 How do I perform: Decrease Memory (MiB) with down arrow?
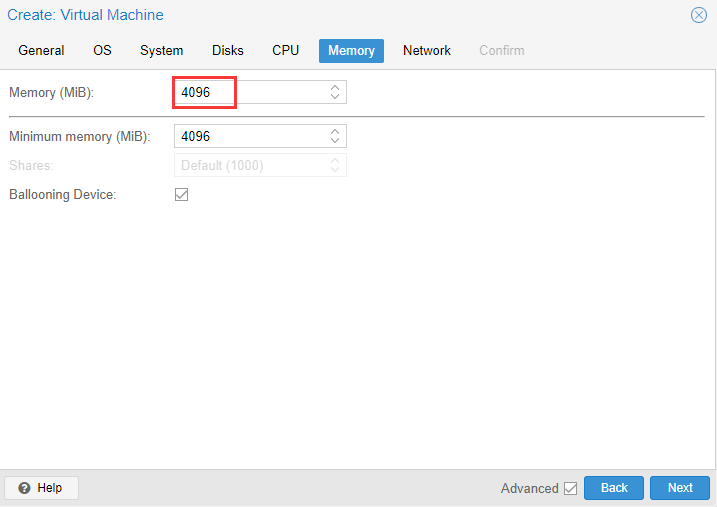tap(335, 97)
